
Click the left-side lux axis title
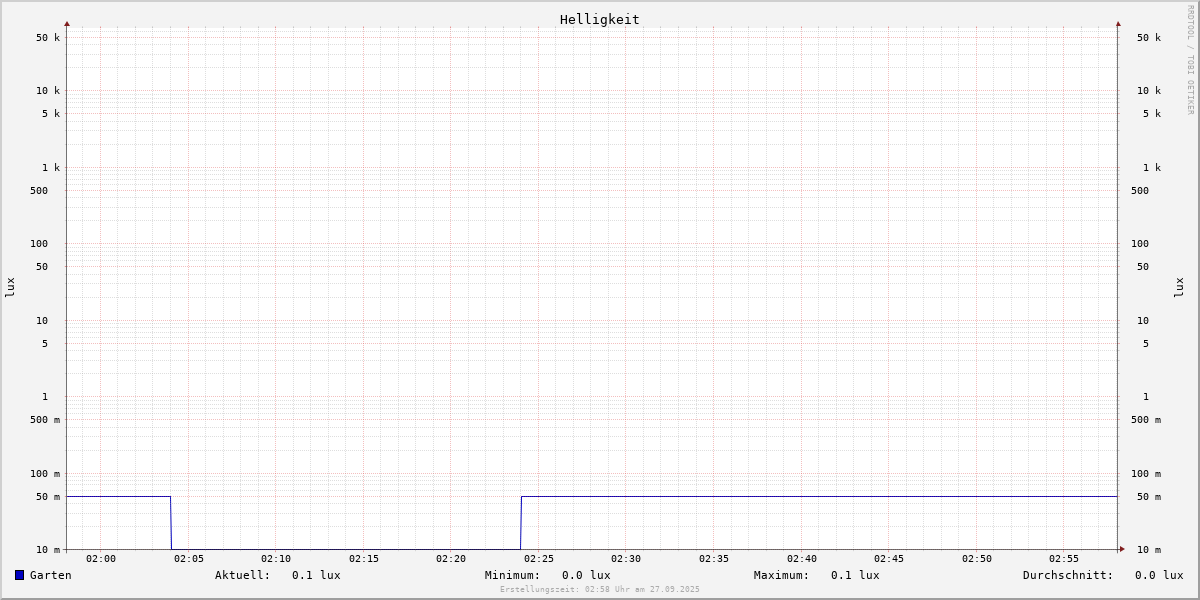[10, 287]
